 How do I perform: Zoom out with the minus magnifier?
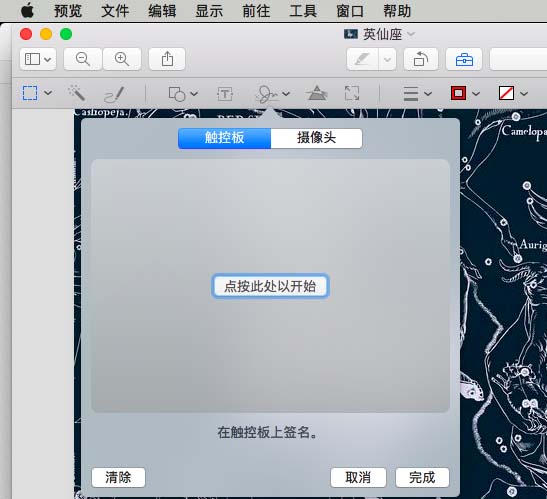[x=83, y=59]
